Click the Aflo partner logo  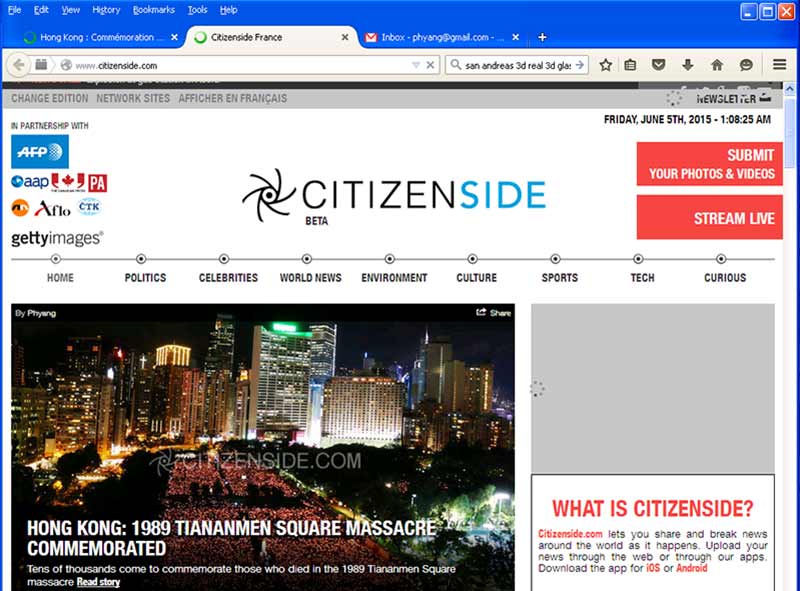click(53, 208)
